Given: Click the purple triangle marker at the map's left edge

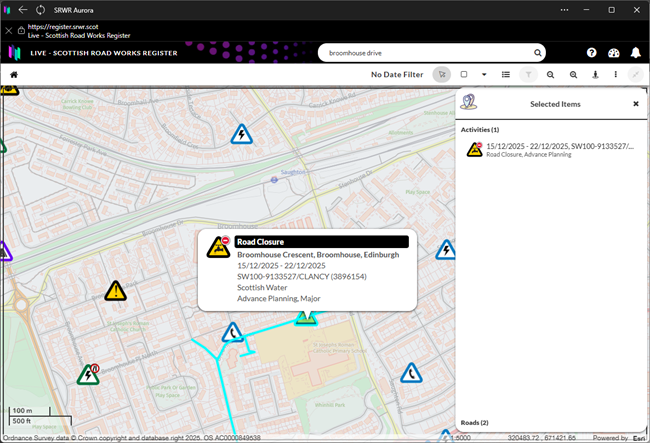Looking at the screenshot, I should (6, 252).
